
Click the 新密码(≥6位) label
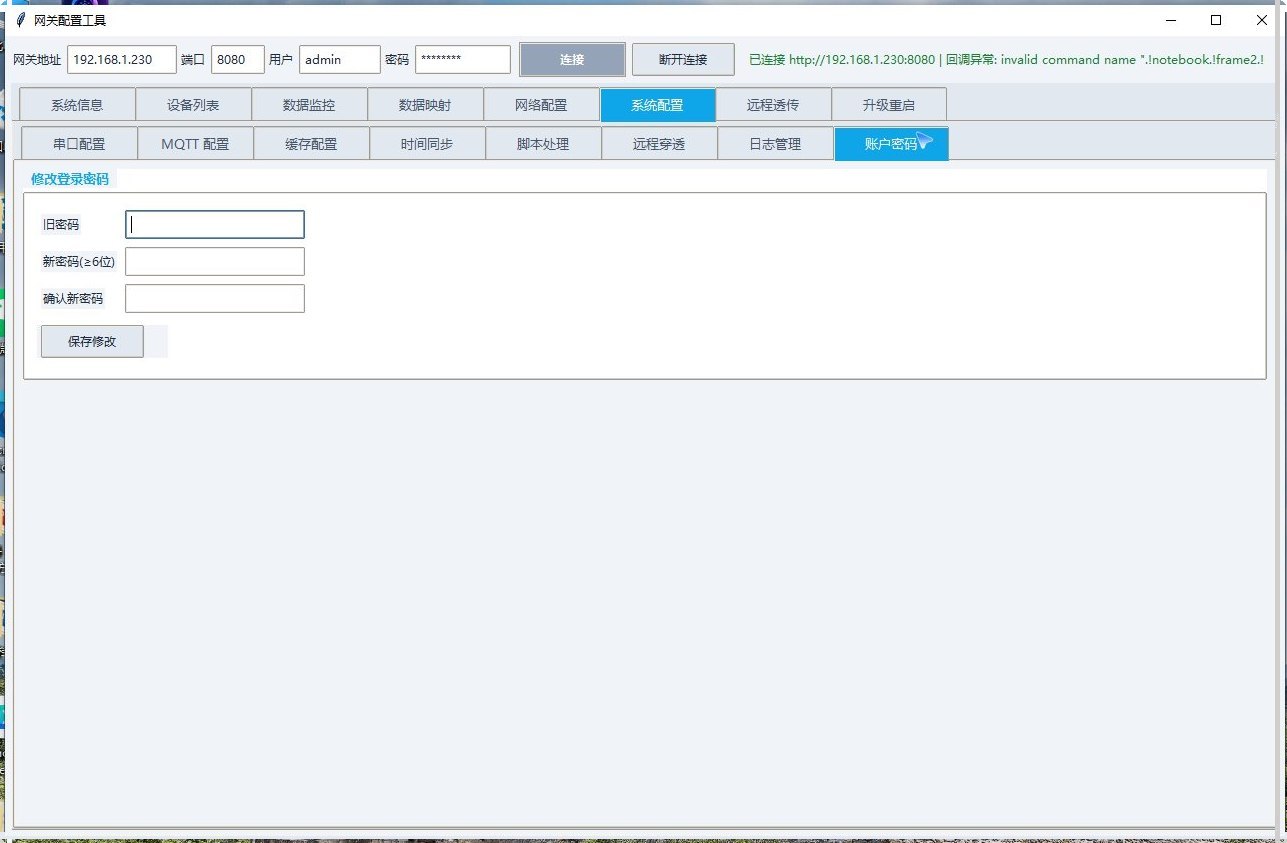[79, 261]
